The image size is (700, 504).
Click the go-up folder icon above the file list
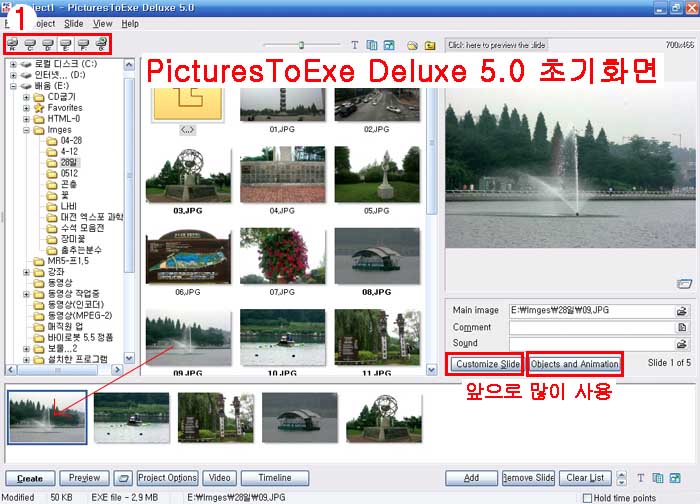430,46
